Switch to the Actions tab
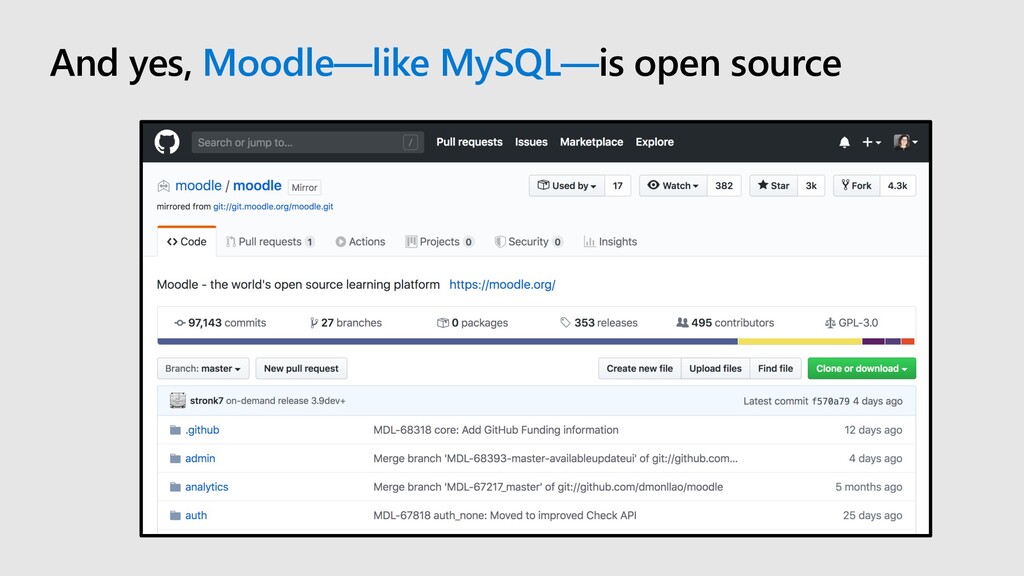This screenshot has width=1024, height=576. tap(360, 242)
